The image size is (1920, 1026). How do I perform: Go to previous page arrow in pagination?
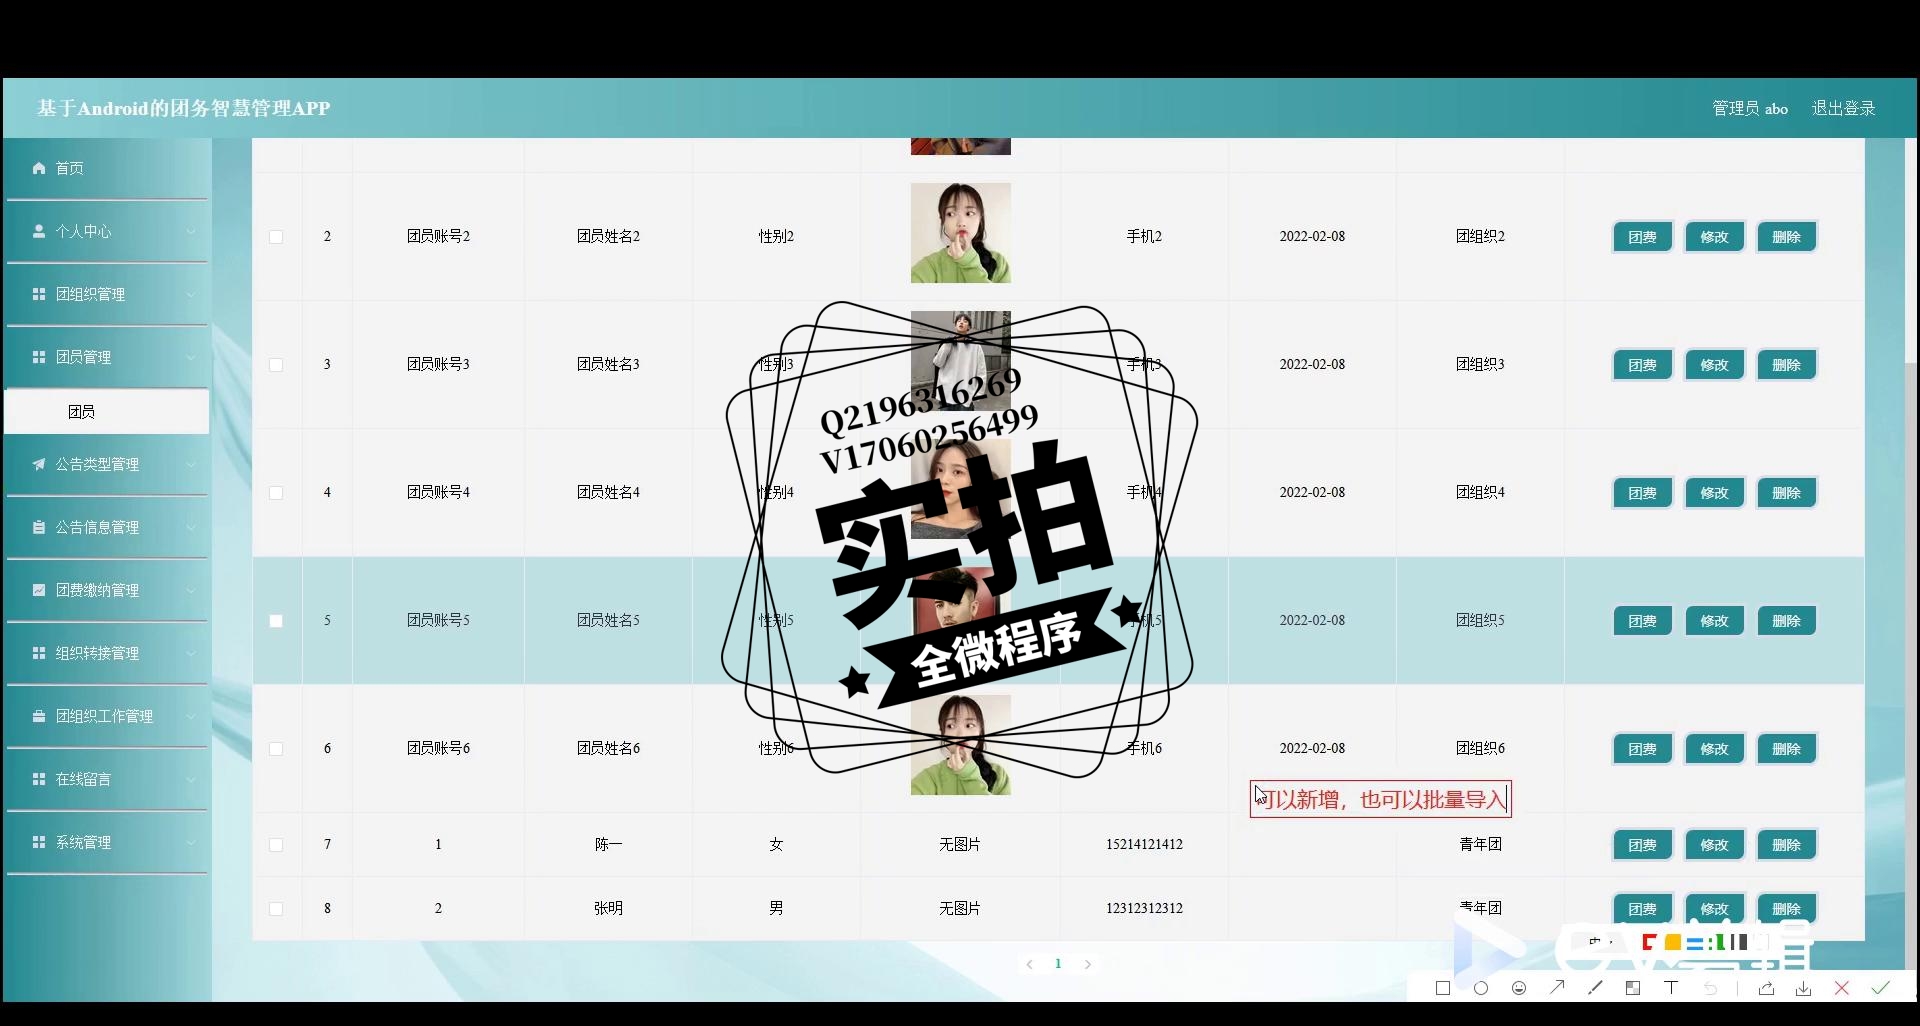(1029, 964)
